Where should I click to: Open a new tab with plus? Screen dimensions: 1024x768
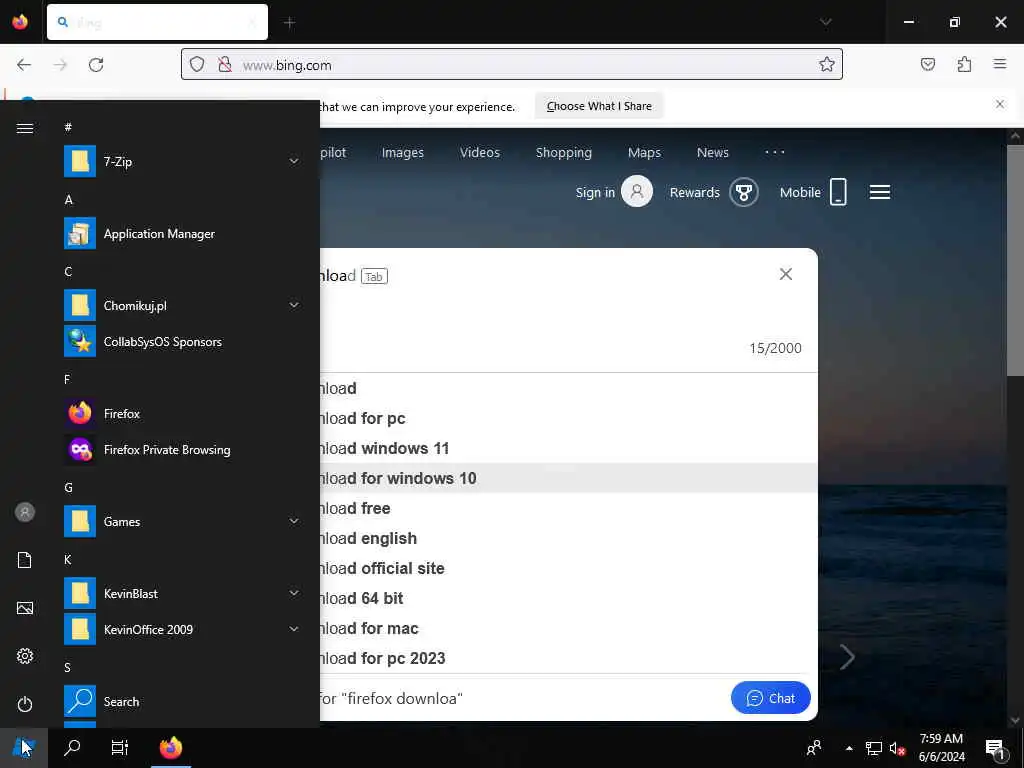tap(289, 23)
